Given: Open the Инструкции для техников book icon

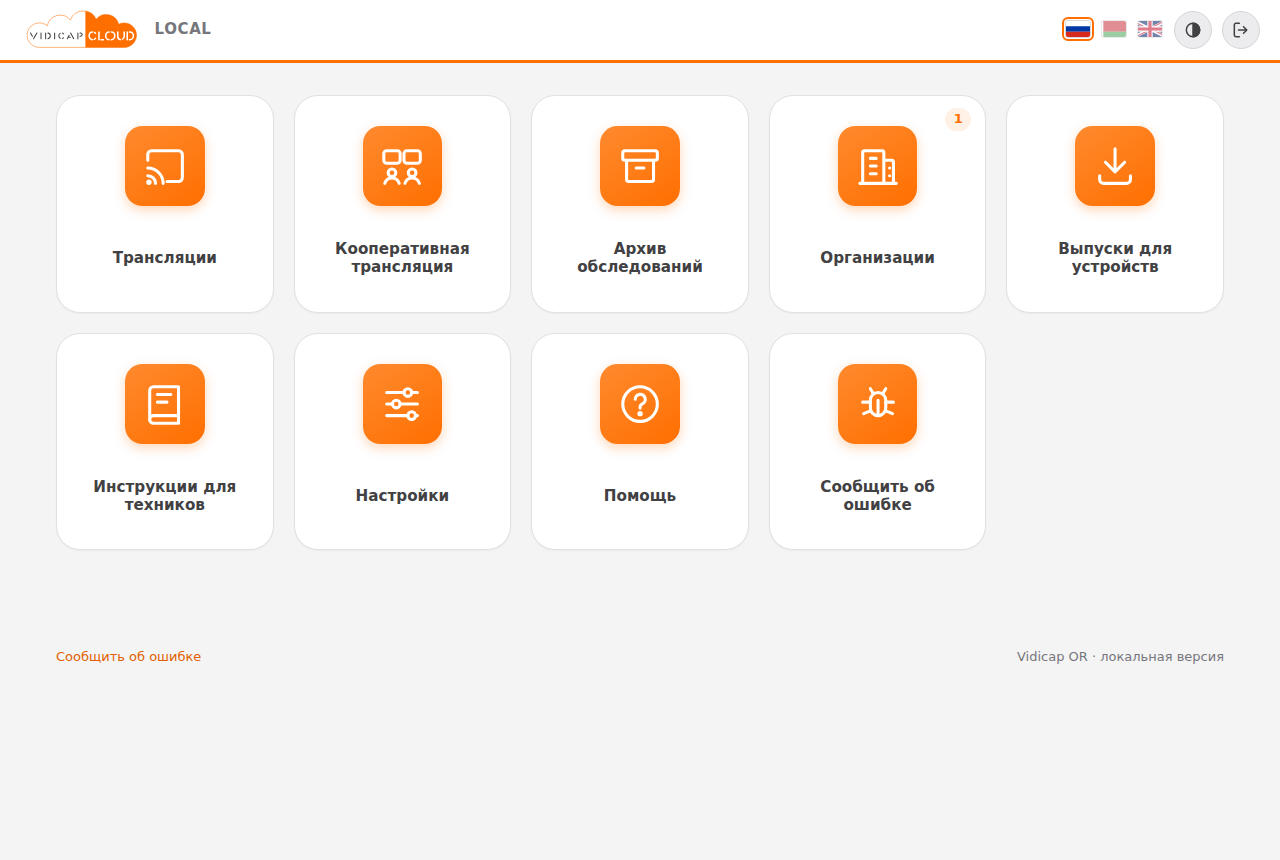Looking at the screenshot, I should 165,404.
